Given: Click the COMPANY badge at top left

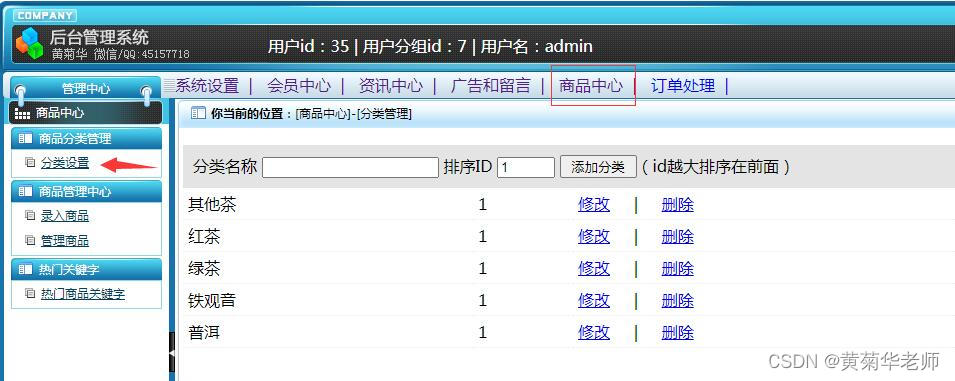Looking at the screenshot, I should (x=44, y=15).
